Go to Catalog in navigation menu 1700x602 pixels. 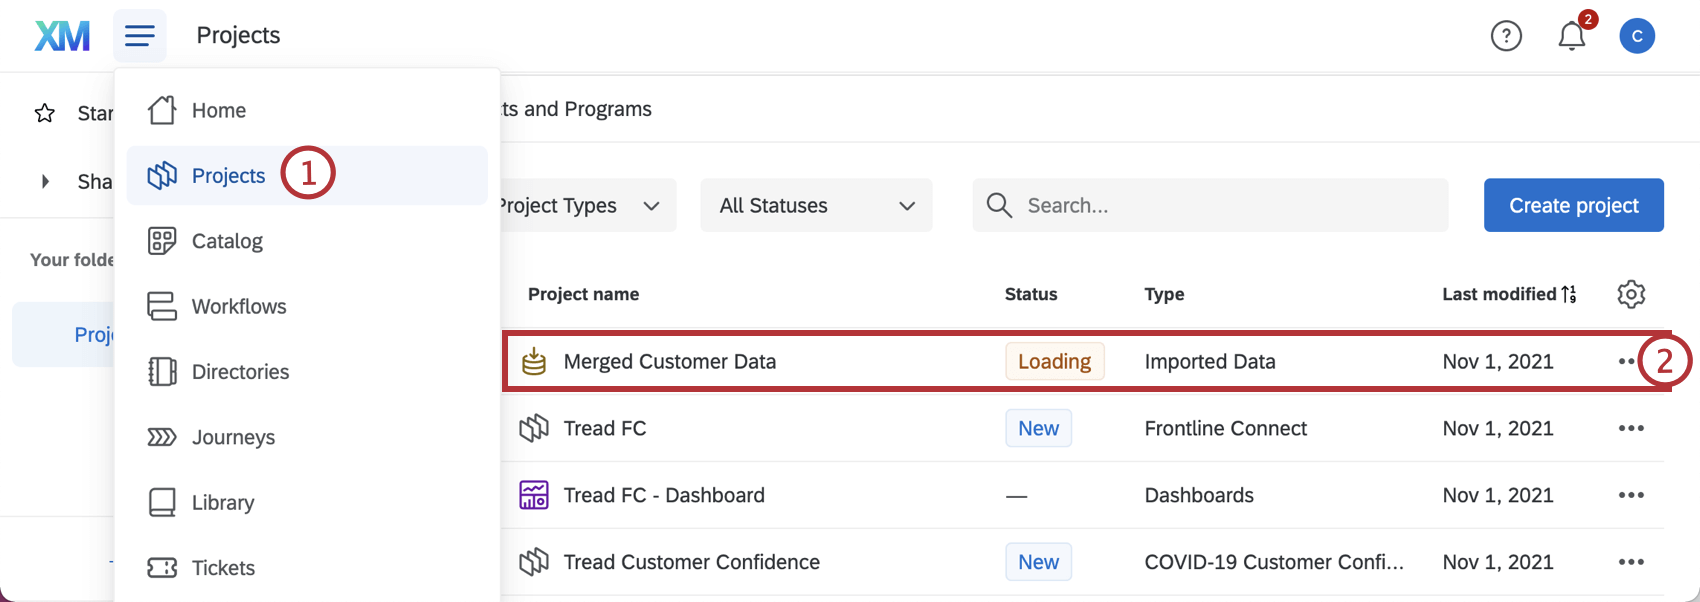point(227,241)
